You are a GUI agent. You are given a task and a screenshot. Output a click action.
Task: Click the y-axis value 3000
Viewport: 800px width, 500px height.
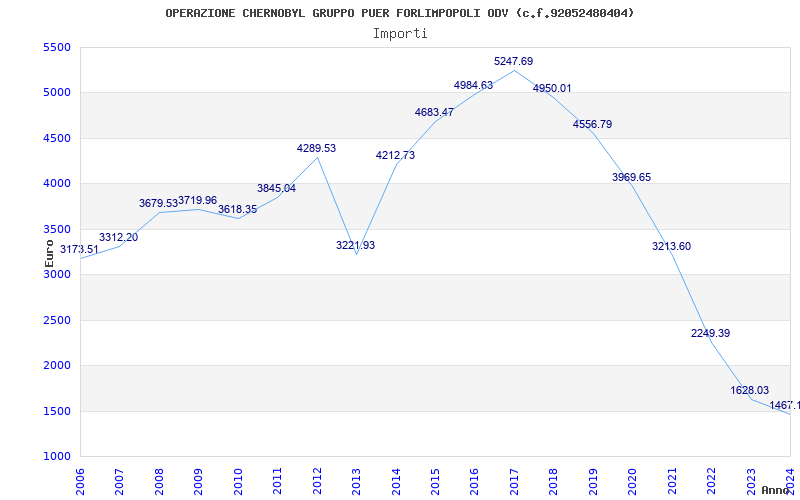pyautogui.click(x=57, y=274)
